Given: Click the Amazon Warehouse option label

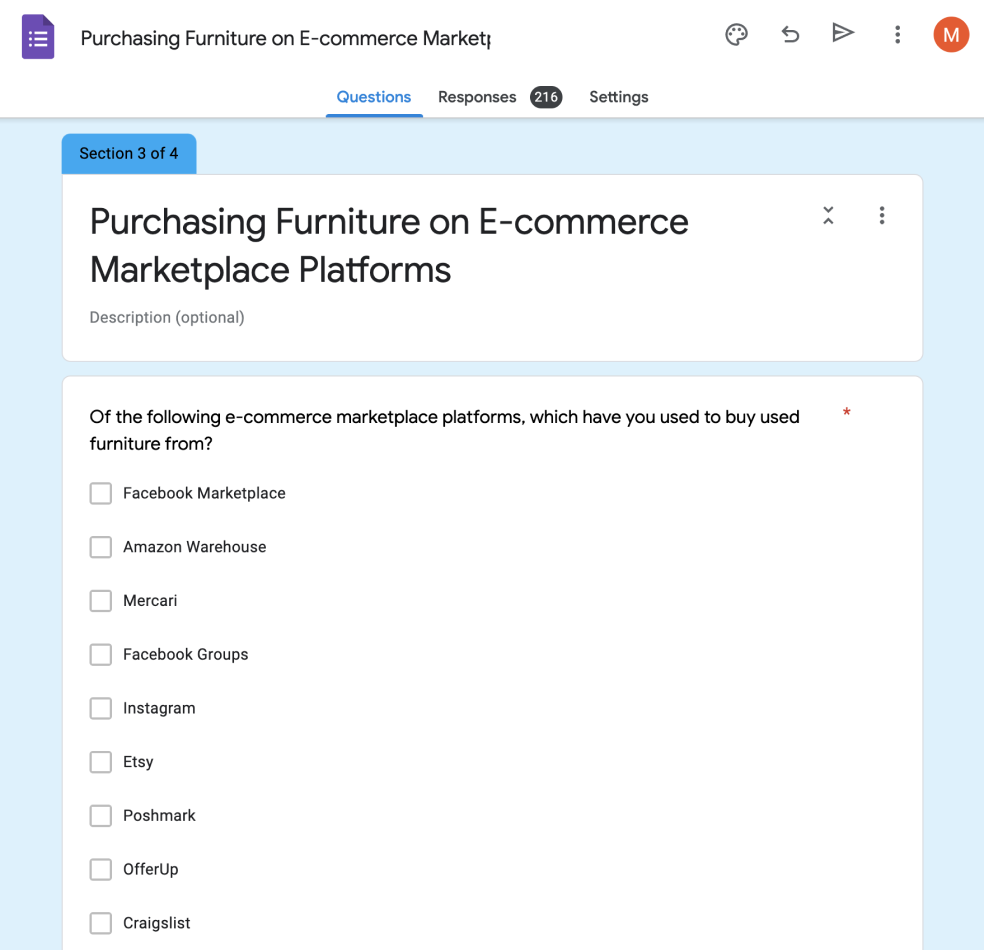Looking at the screenshot, I should click(x=195, y=547).
